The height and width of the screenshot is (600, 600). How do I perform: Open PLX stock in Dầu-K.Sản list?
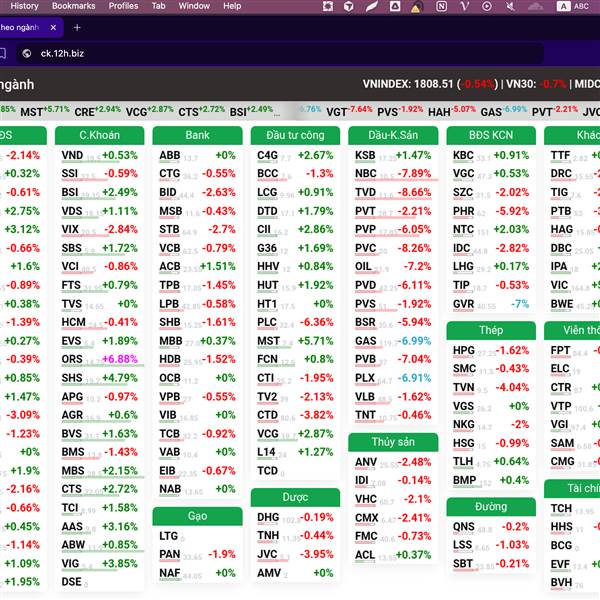coord(393,378)
